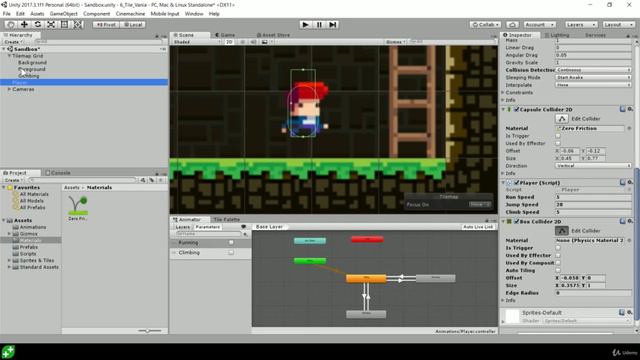Select the Move tool in toolbar
Image resolution: width=640 pixels, height=360 pixels.
click(24, 24)
